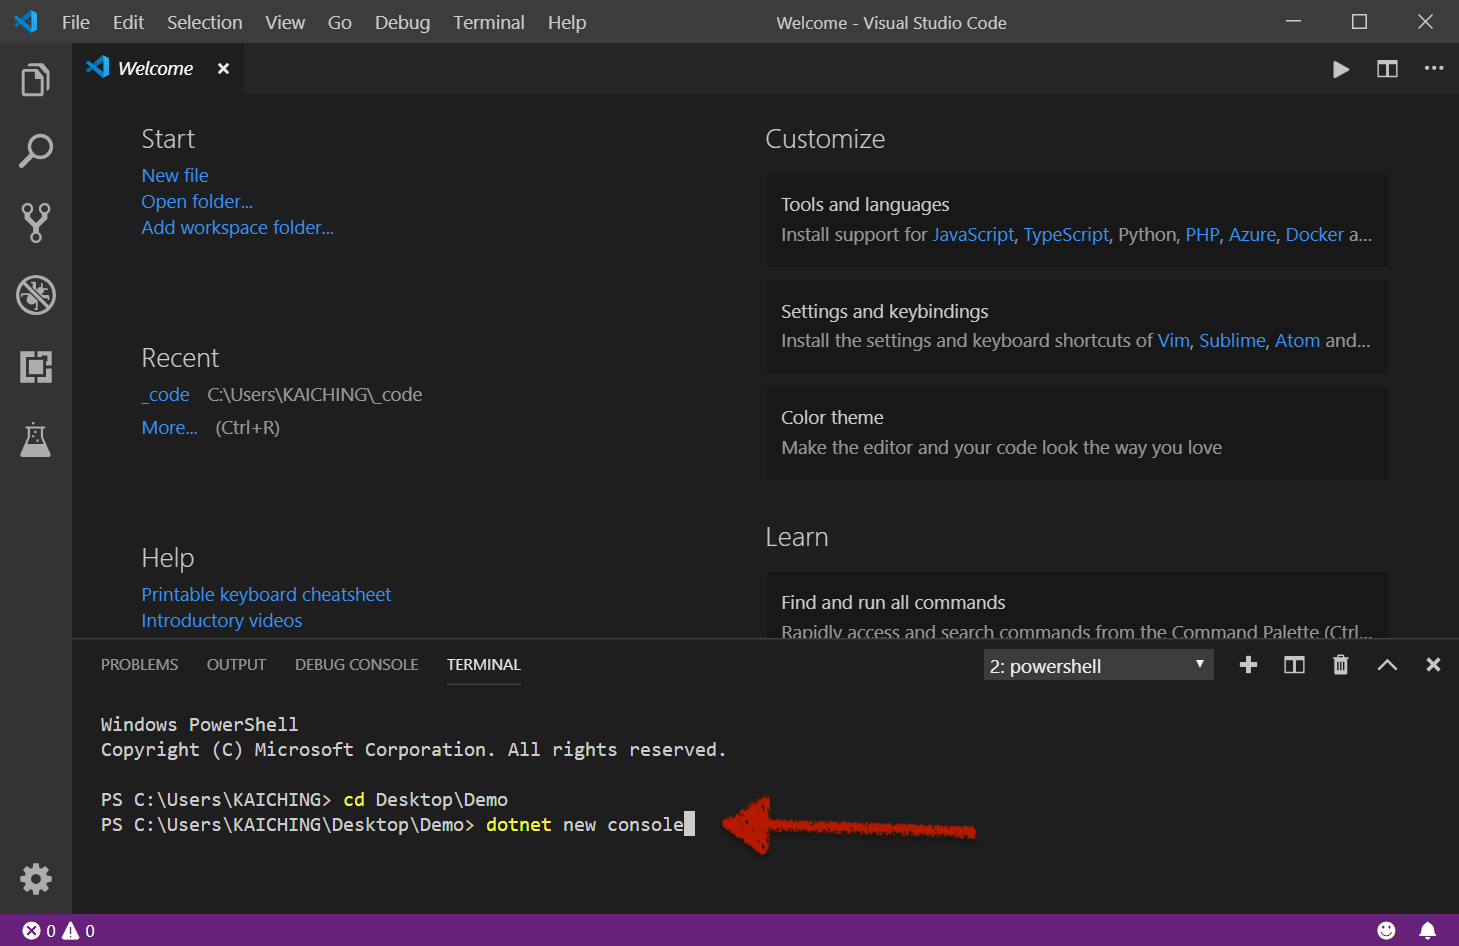Open notifications bell in status bar
Screen dimensions: 1459x946
point(1428,931)
